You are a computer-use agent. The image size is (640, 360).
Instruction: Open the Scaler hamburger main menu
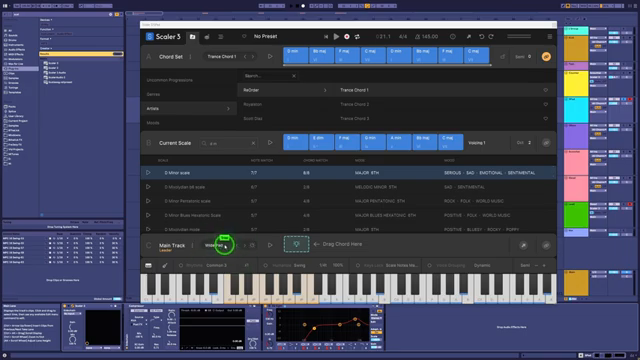[x=550, y=37]
